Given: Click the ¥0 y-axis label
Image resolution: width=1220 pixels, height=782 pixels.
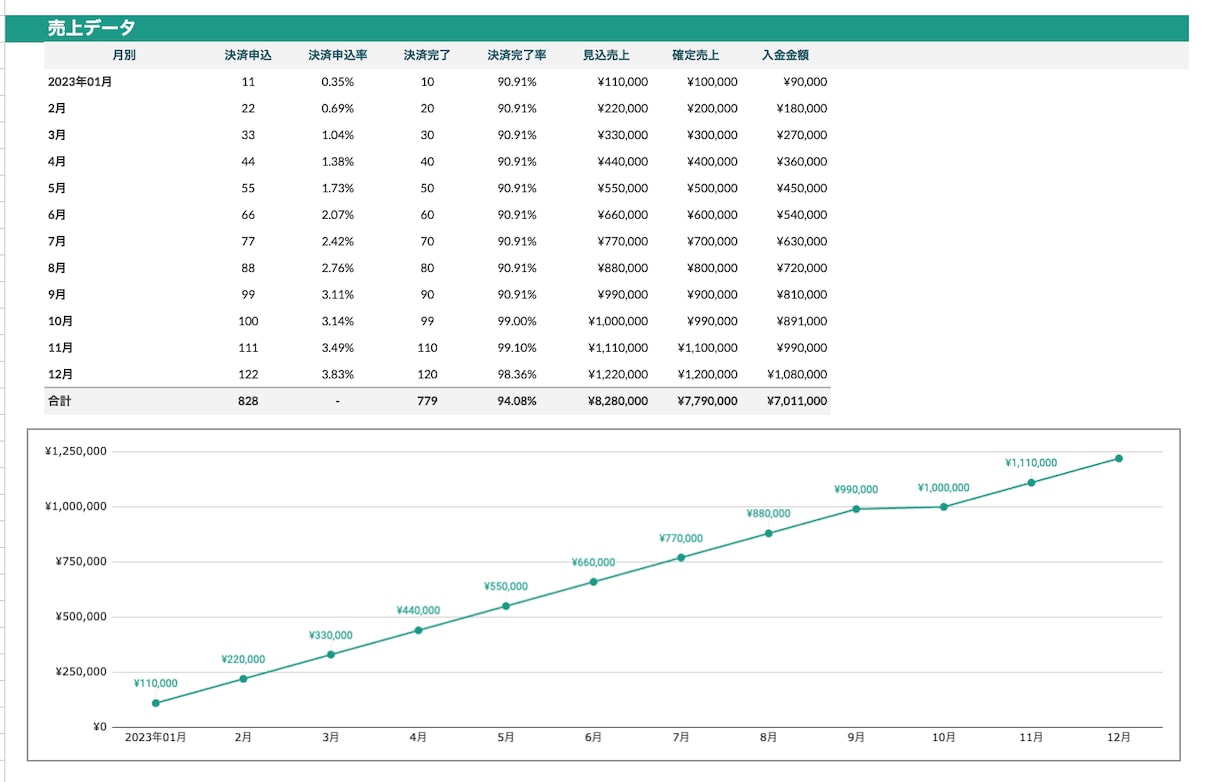Looking at the screenshot, I should pyautogui.click(x=99, y=727).
